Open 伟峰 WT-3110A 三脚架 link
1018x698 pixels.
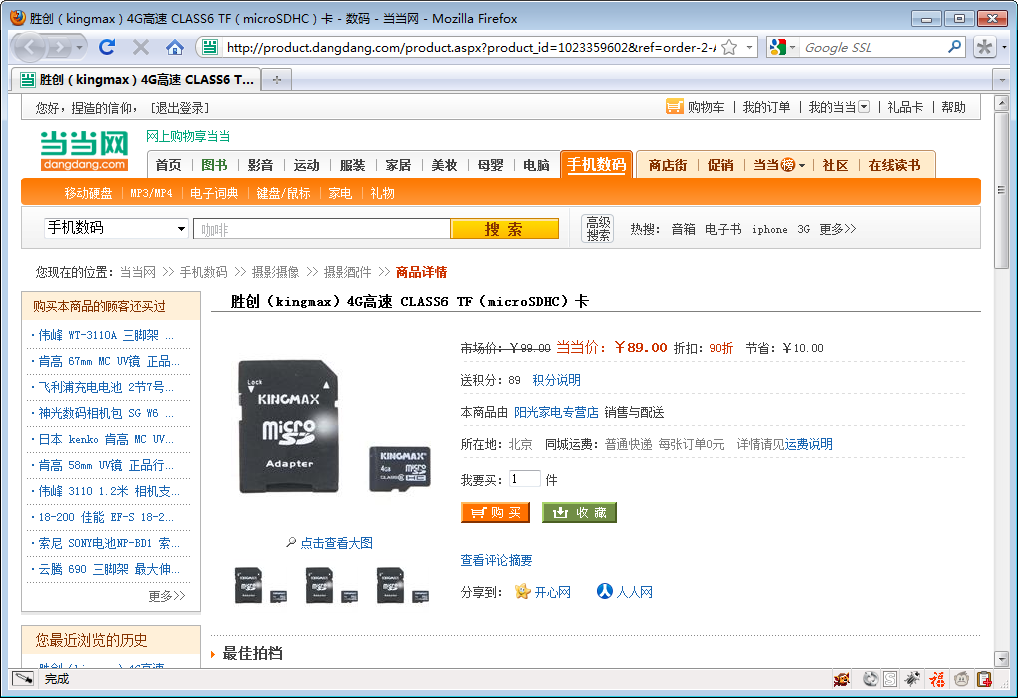(105, 335)
